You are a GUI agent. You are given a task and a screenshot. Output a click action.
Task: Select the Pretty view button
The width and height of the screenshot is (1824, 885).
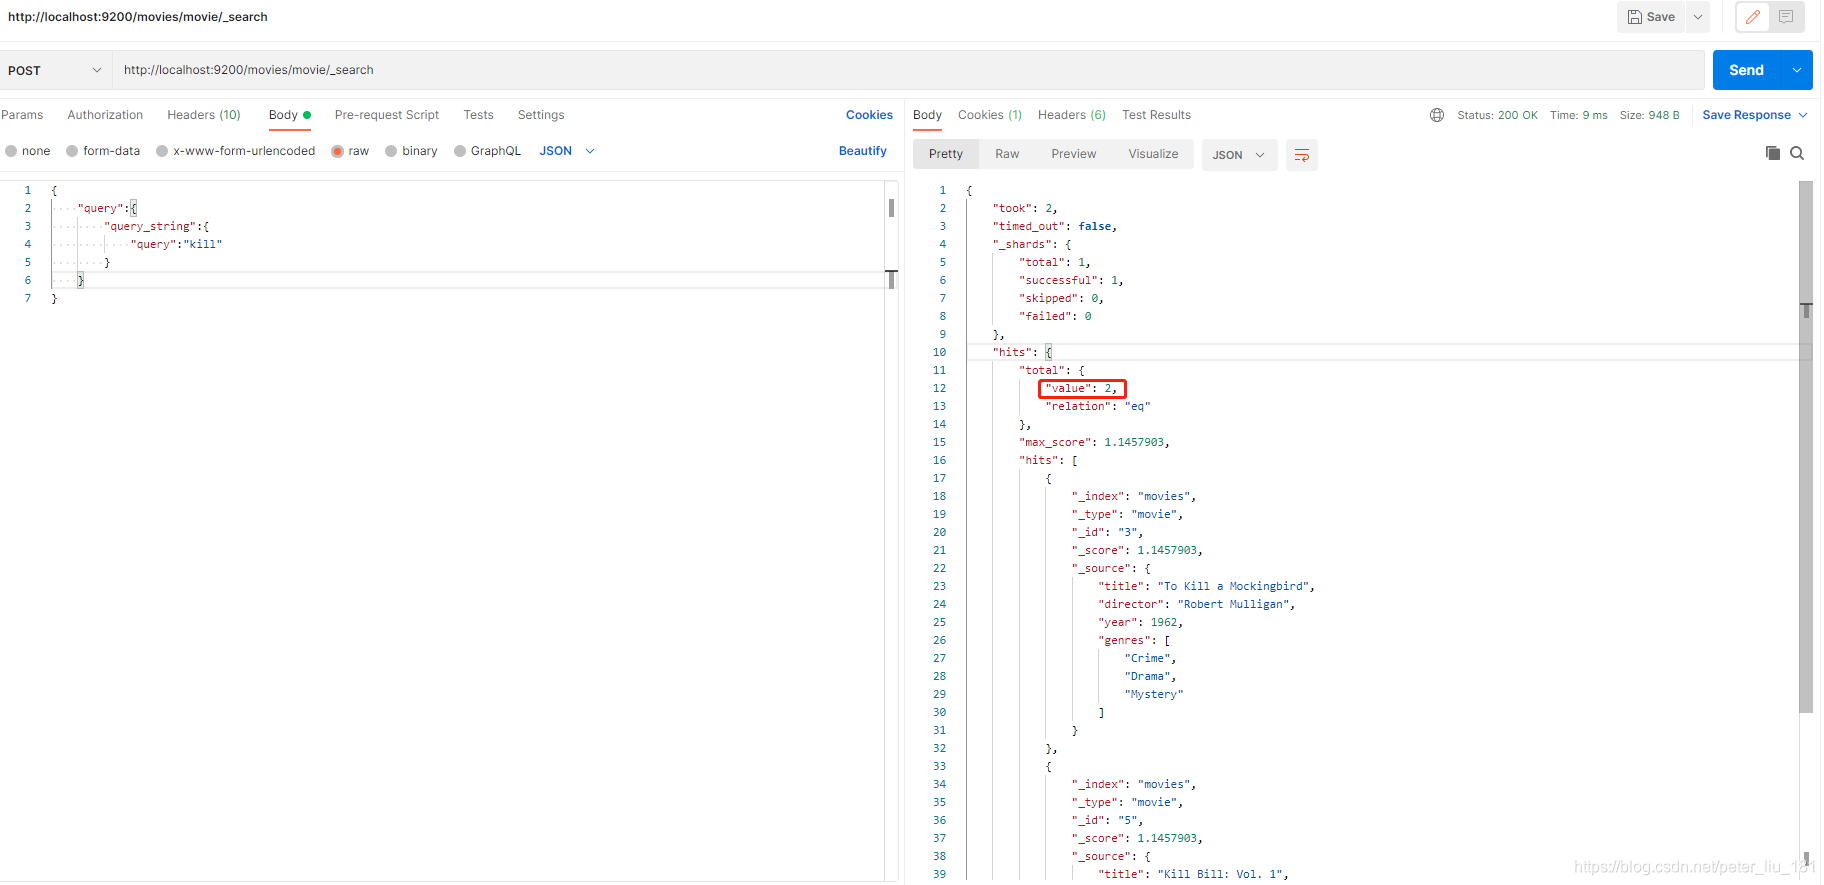click(x=946, y=154)
